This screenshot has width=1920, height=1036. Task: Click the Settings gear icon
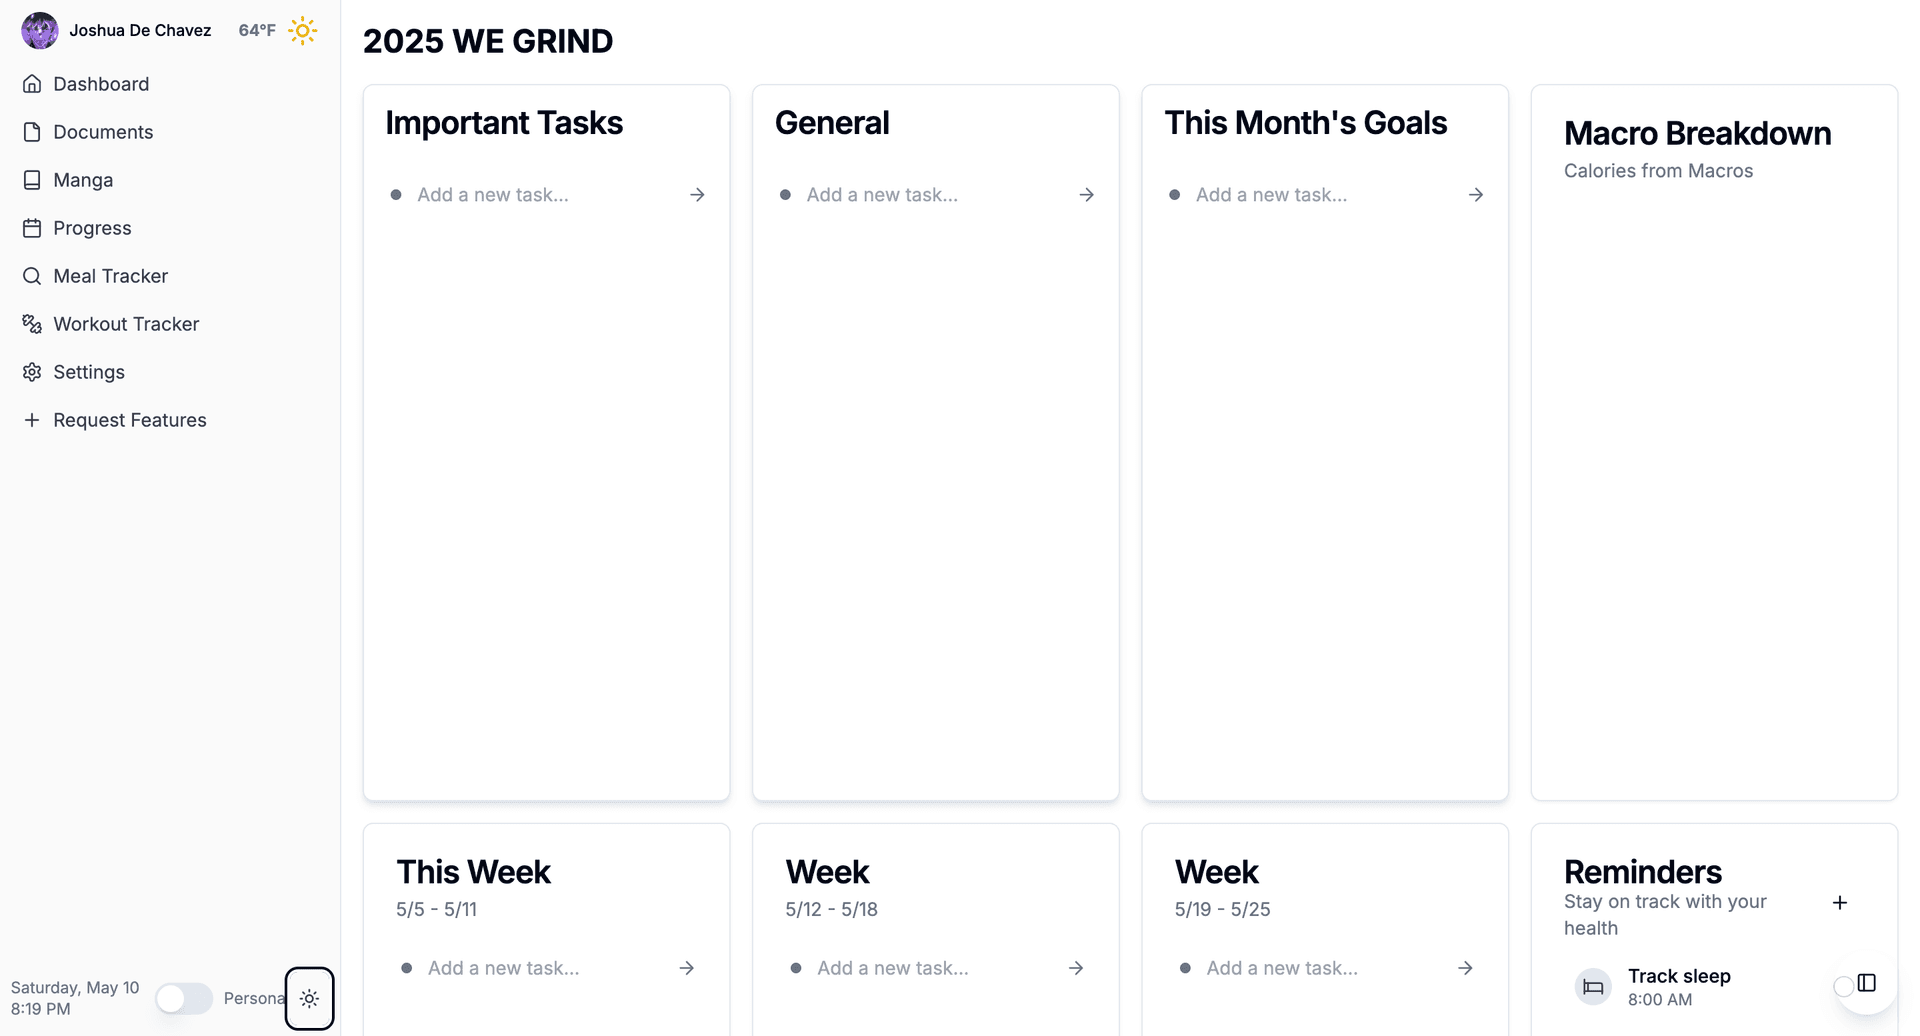pos(32,371)
